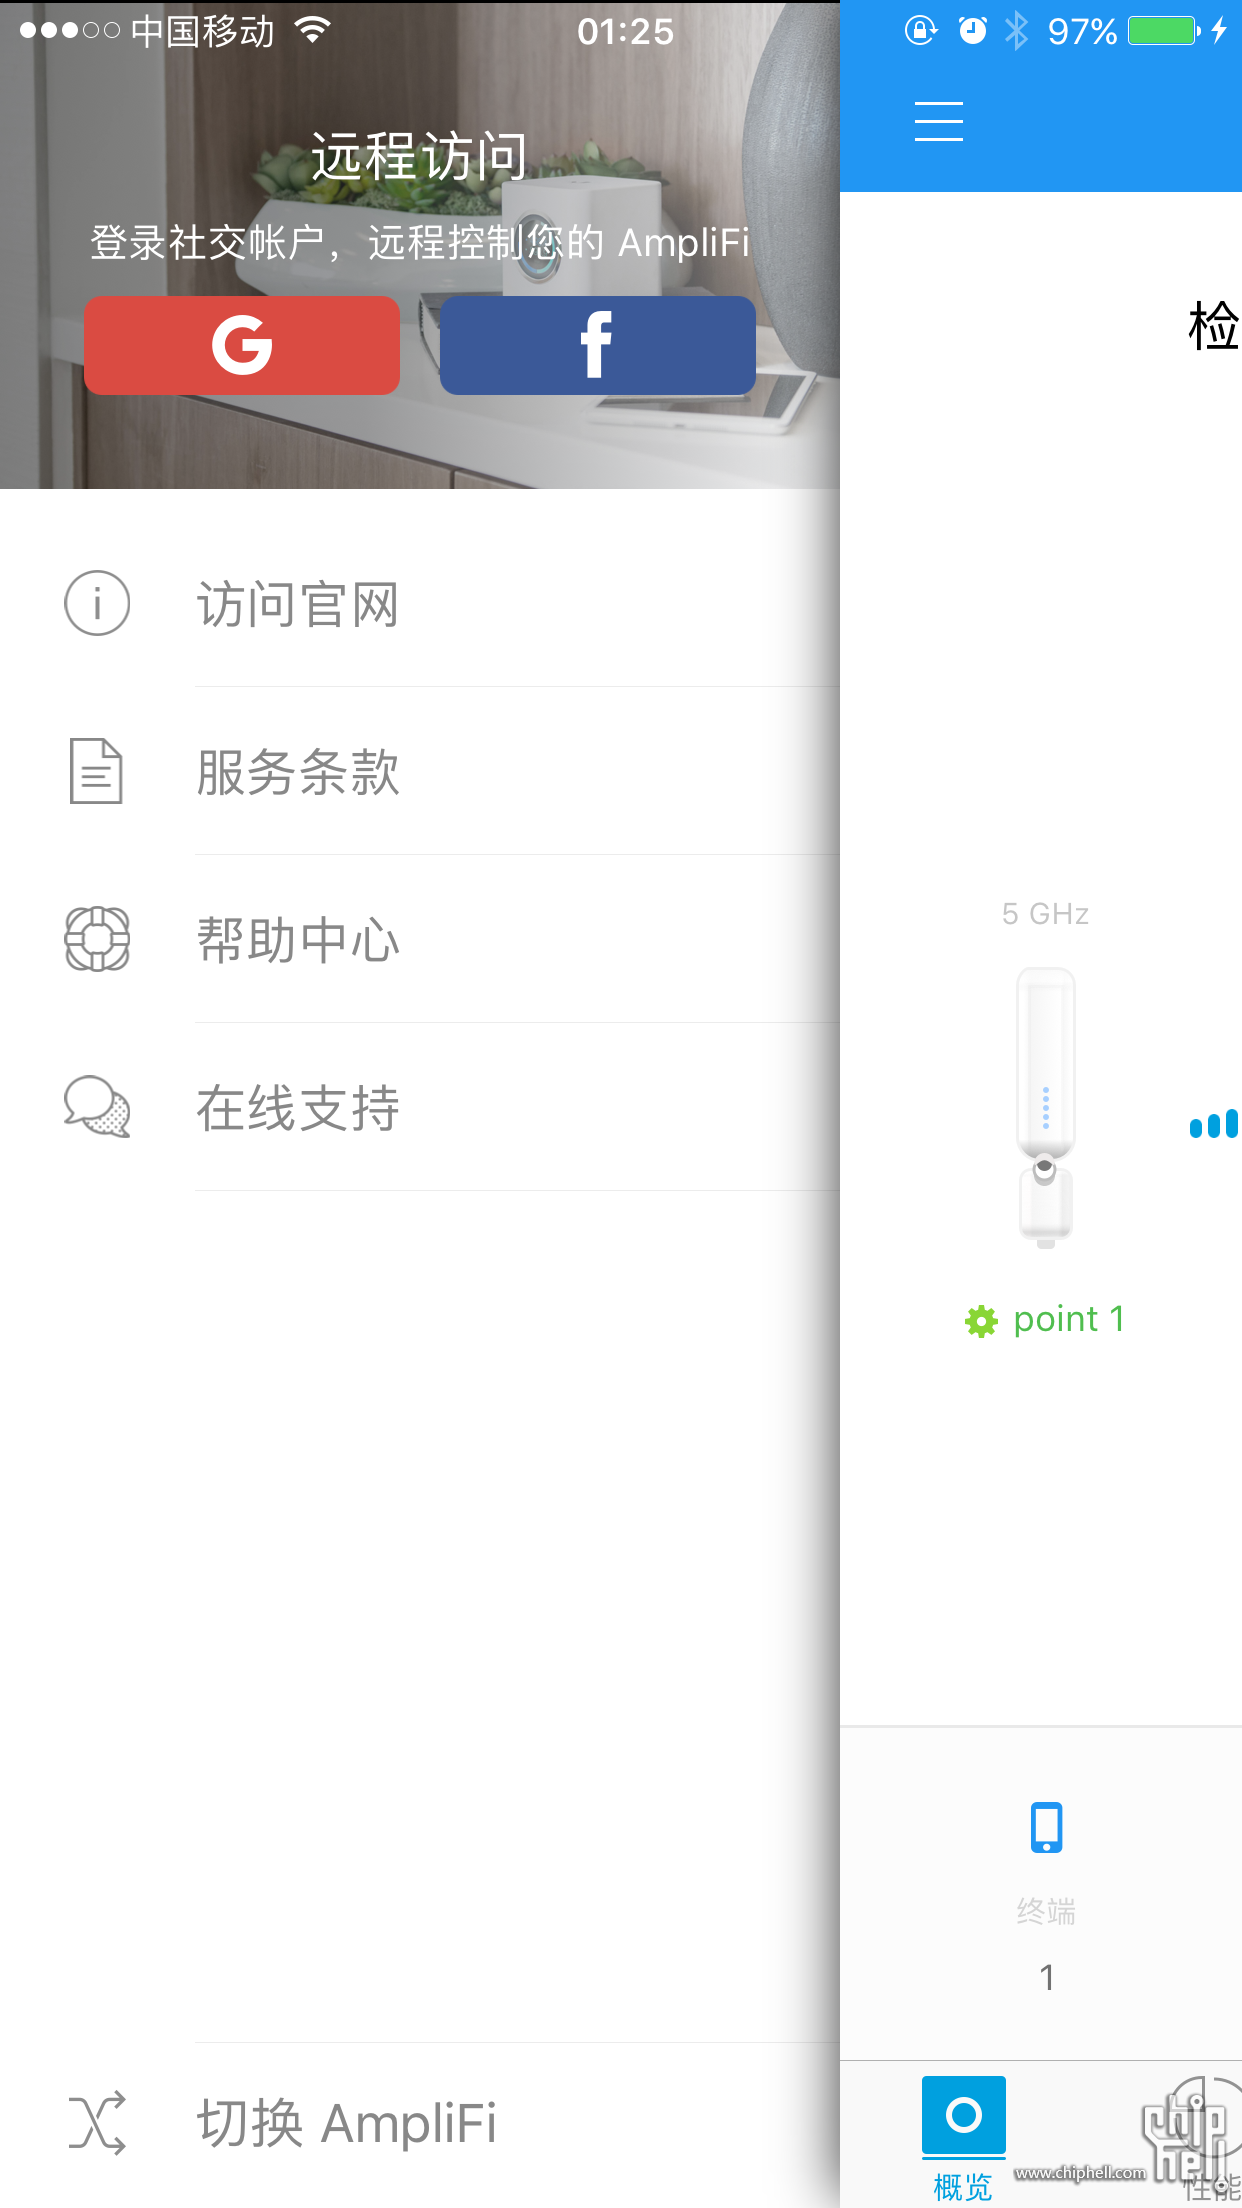The height and width of the screenshot is (2208, 1242).
Task: Tap the 5 GHz band label
Action: (x=1045, y=914)
